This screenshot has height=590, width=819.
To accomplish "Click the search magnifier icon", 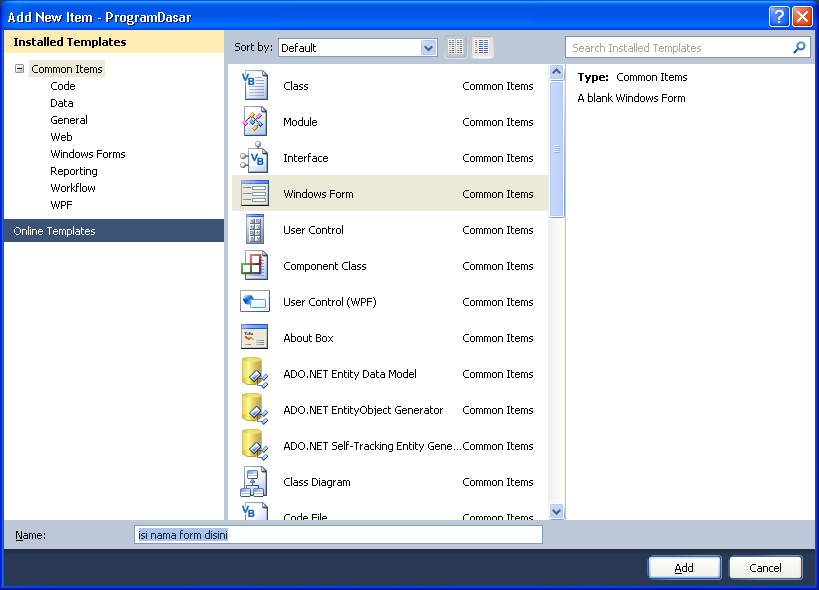I will pyautogui.click(x=799, y=48).
